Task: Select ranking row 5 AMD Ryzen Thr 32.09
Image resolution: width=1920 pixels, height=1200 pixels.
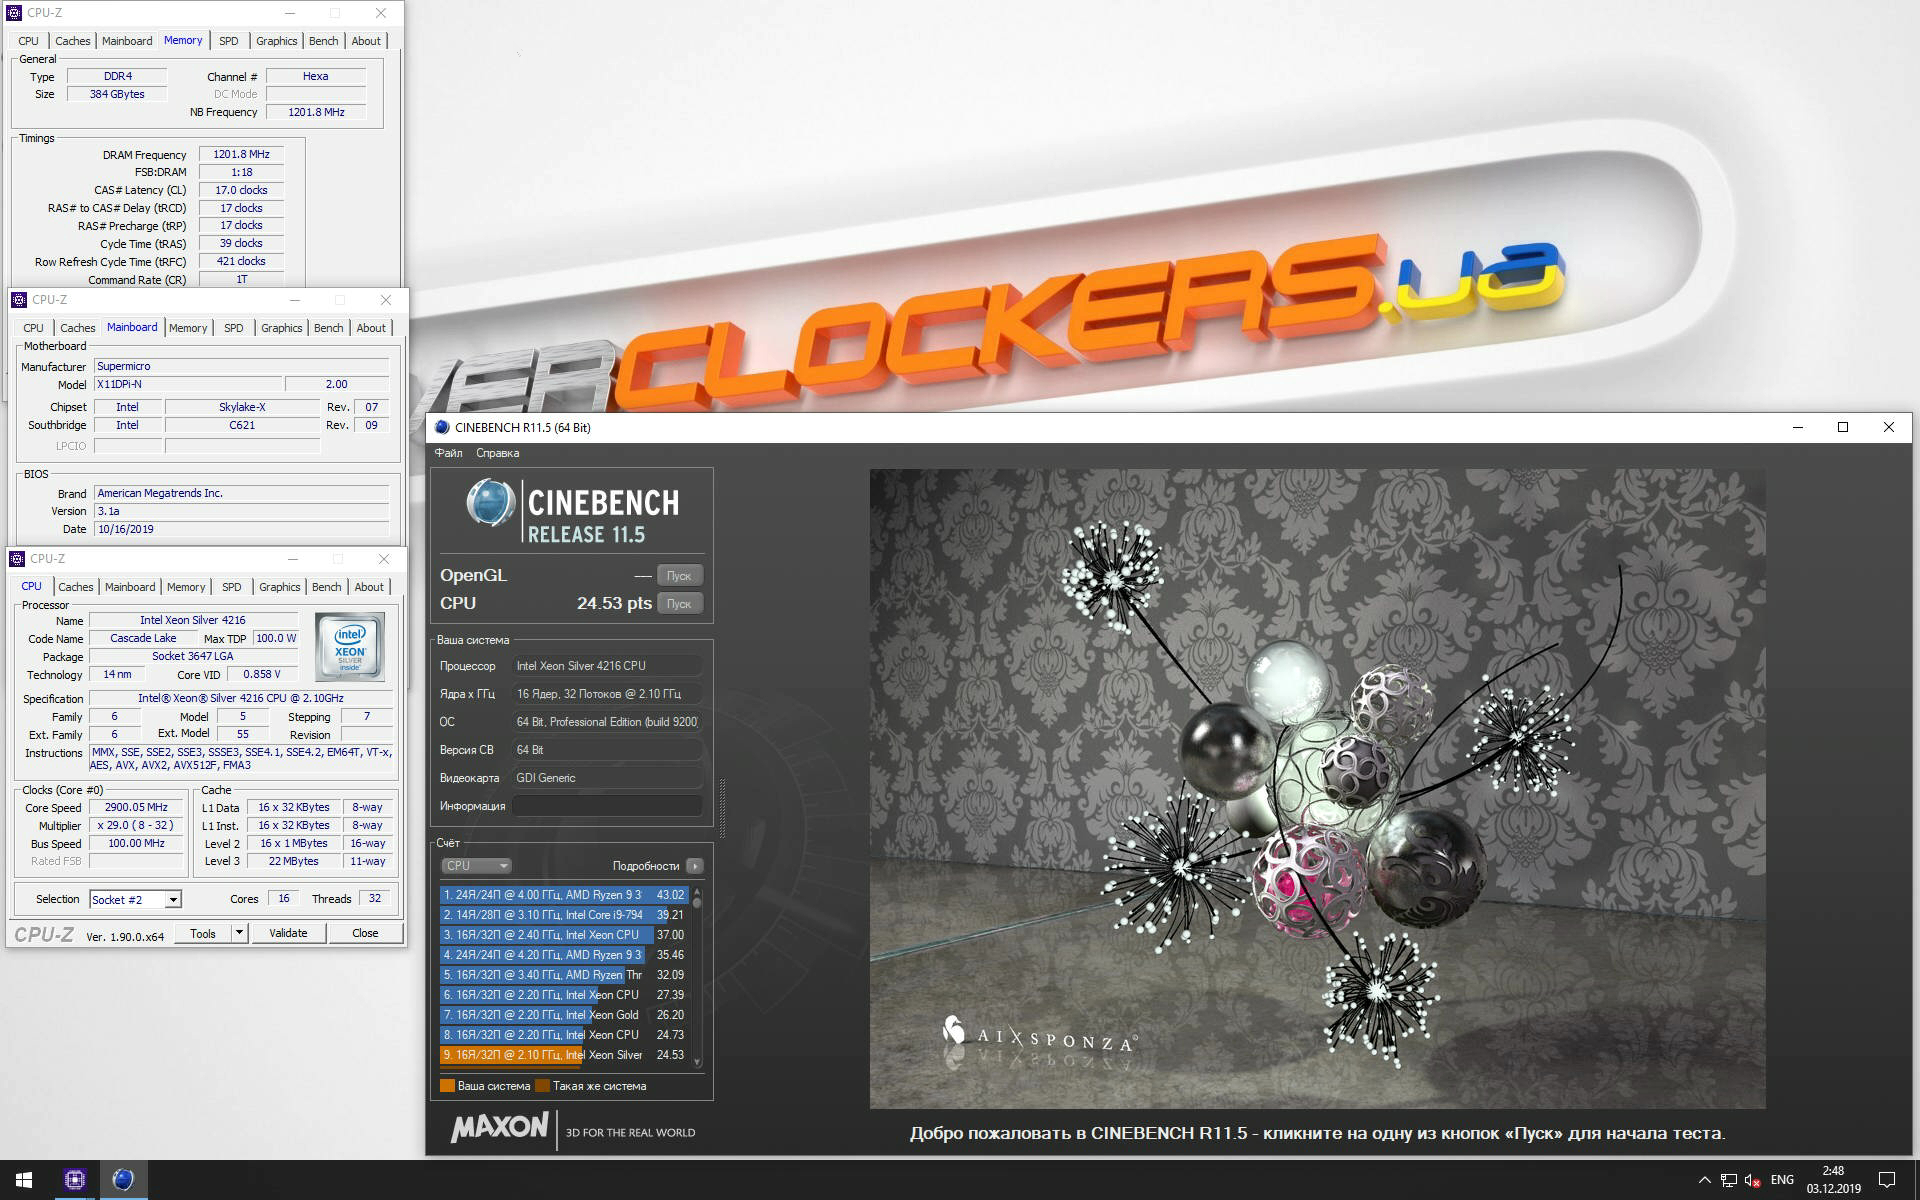Action: tap(564, 975)
